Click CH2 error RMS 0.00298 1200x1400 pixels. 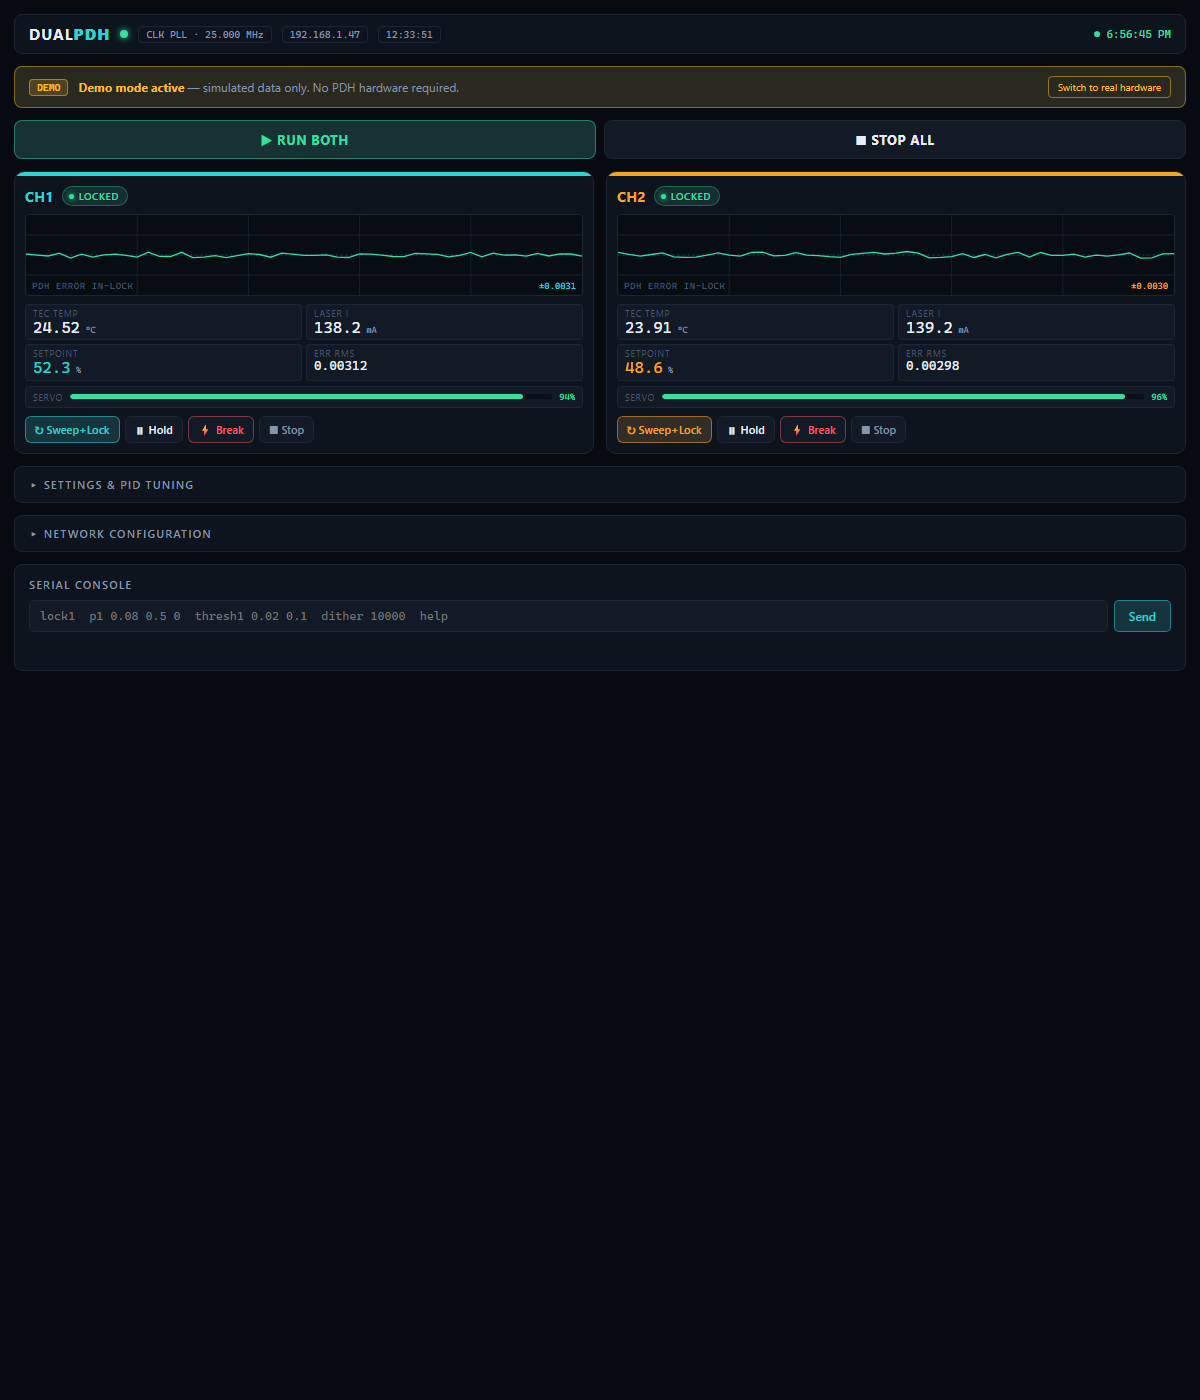click(x=933, y=366)
